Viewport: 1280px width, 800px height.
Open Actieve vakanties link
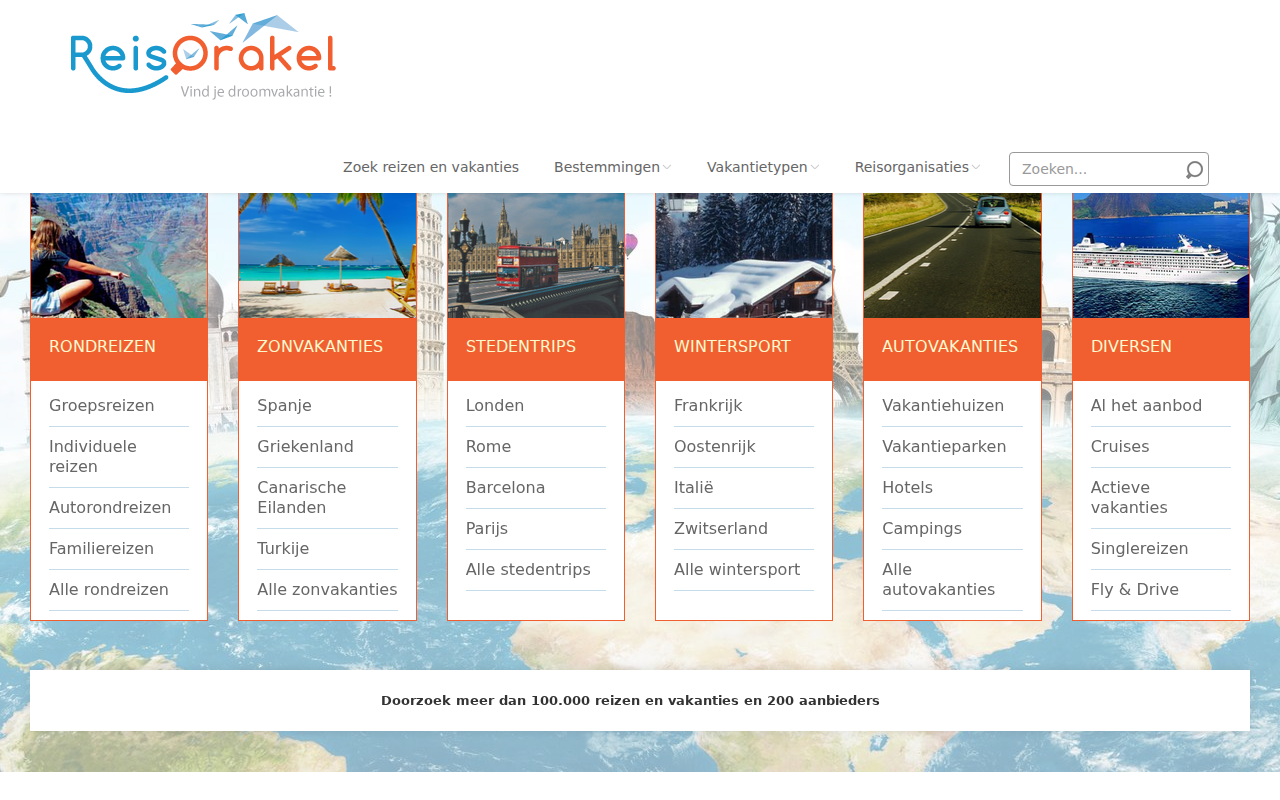point(1130,498)
